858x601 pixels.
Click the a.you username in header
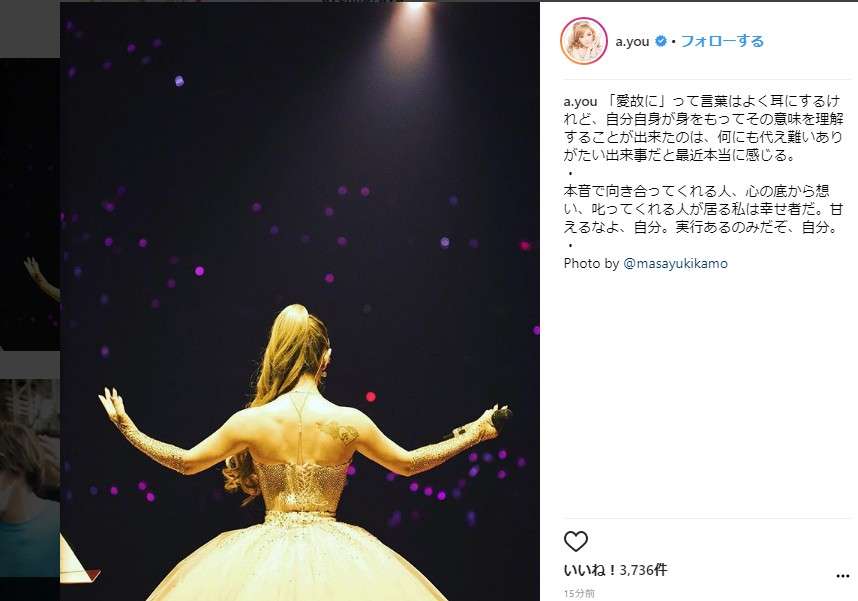tap(632, 42)
